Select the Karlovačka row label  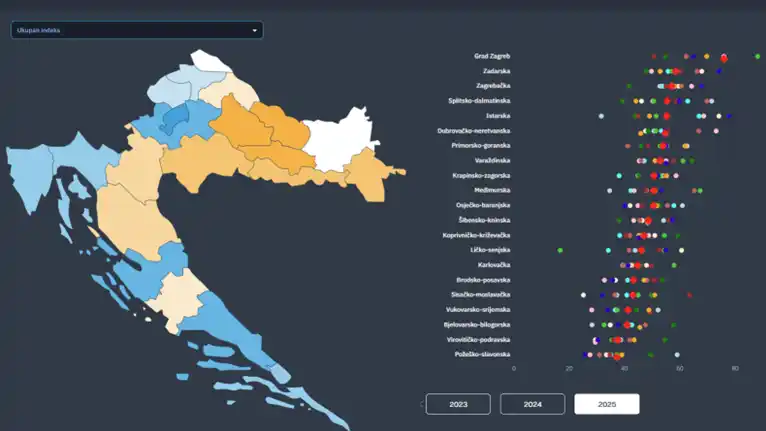pyautogui.click(x=494, y=265)
